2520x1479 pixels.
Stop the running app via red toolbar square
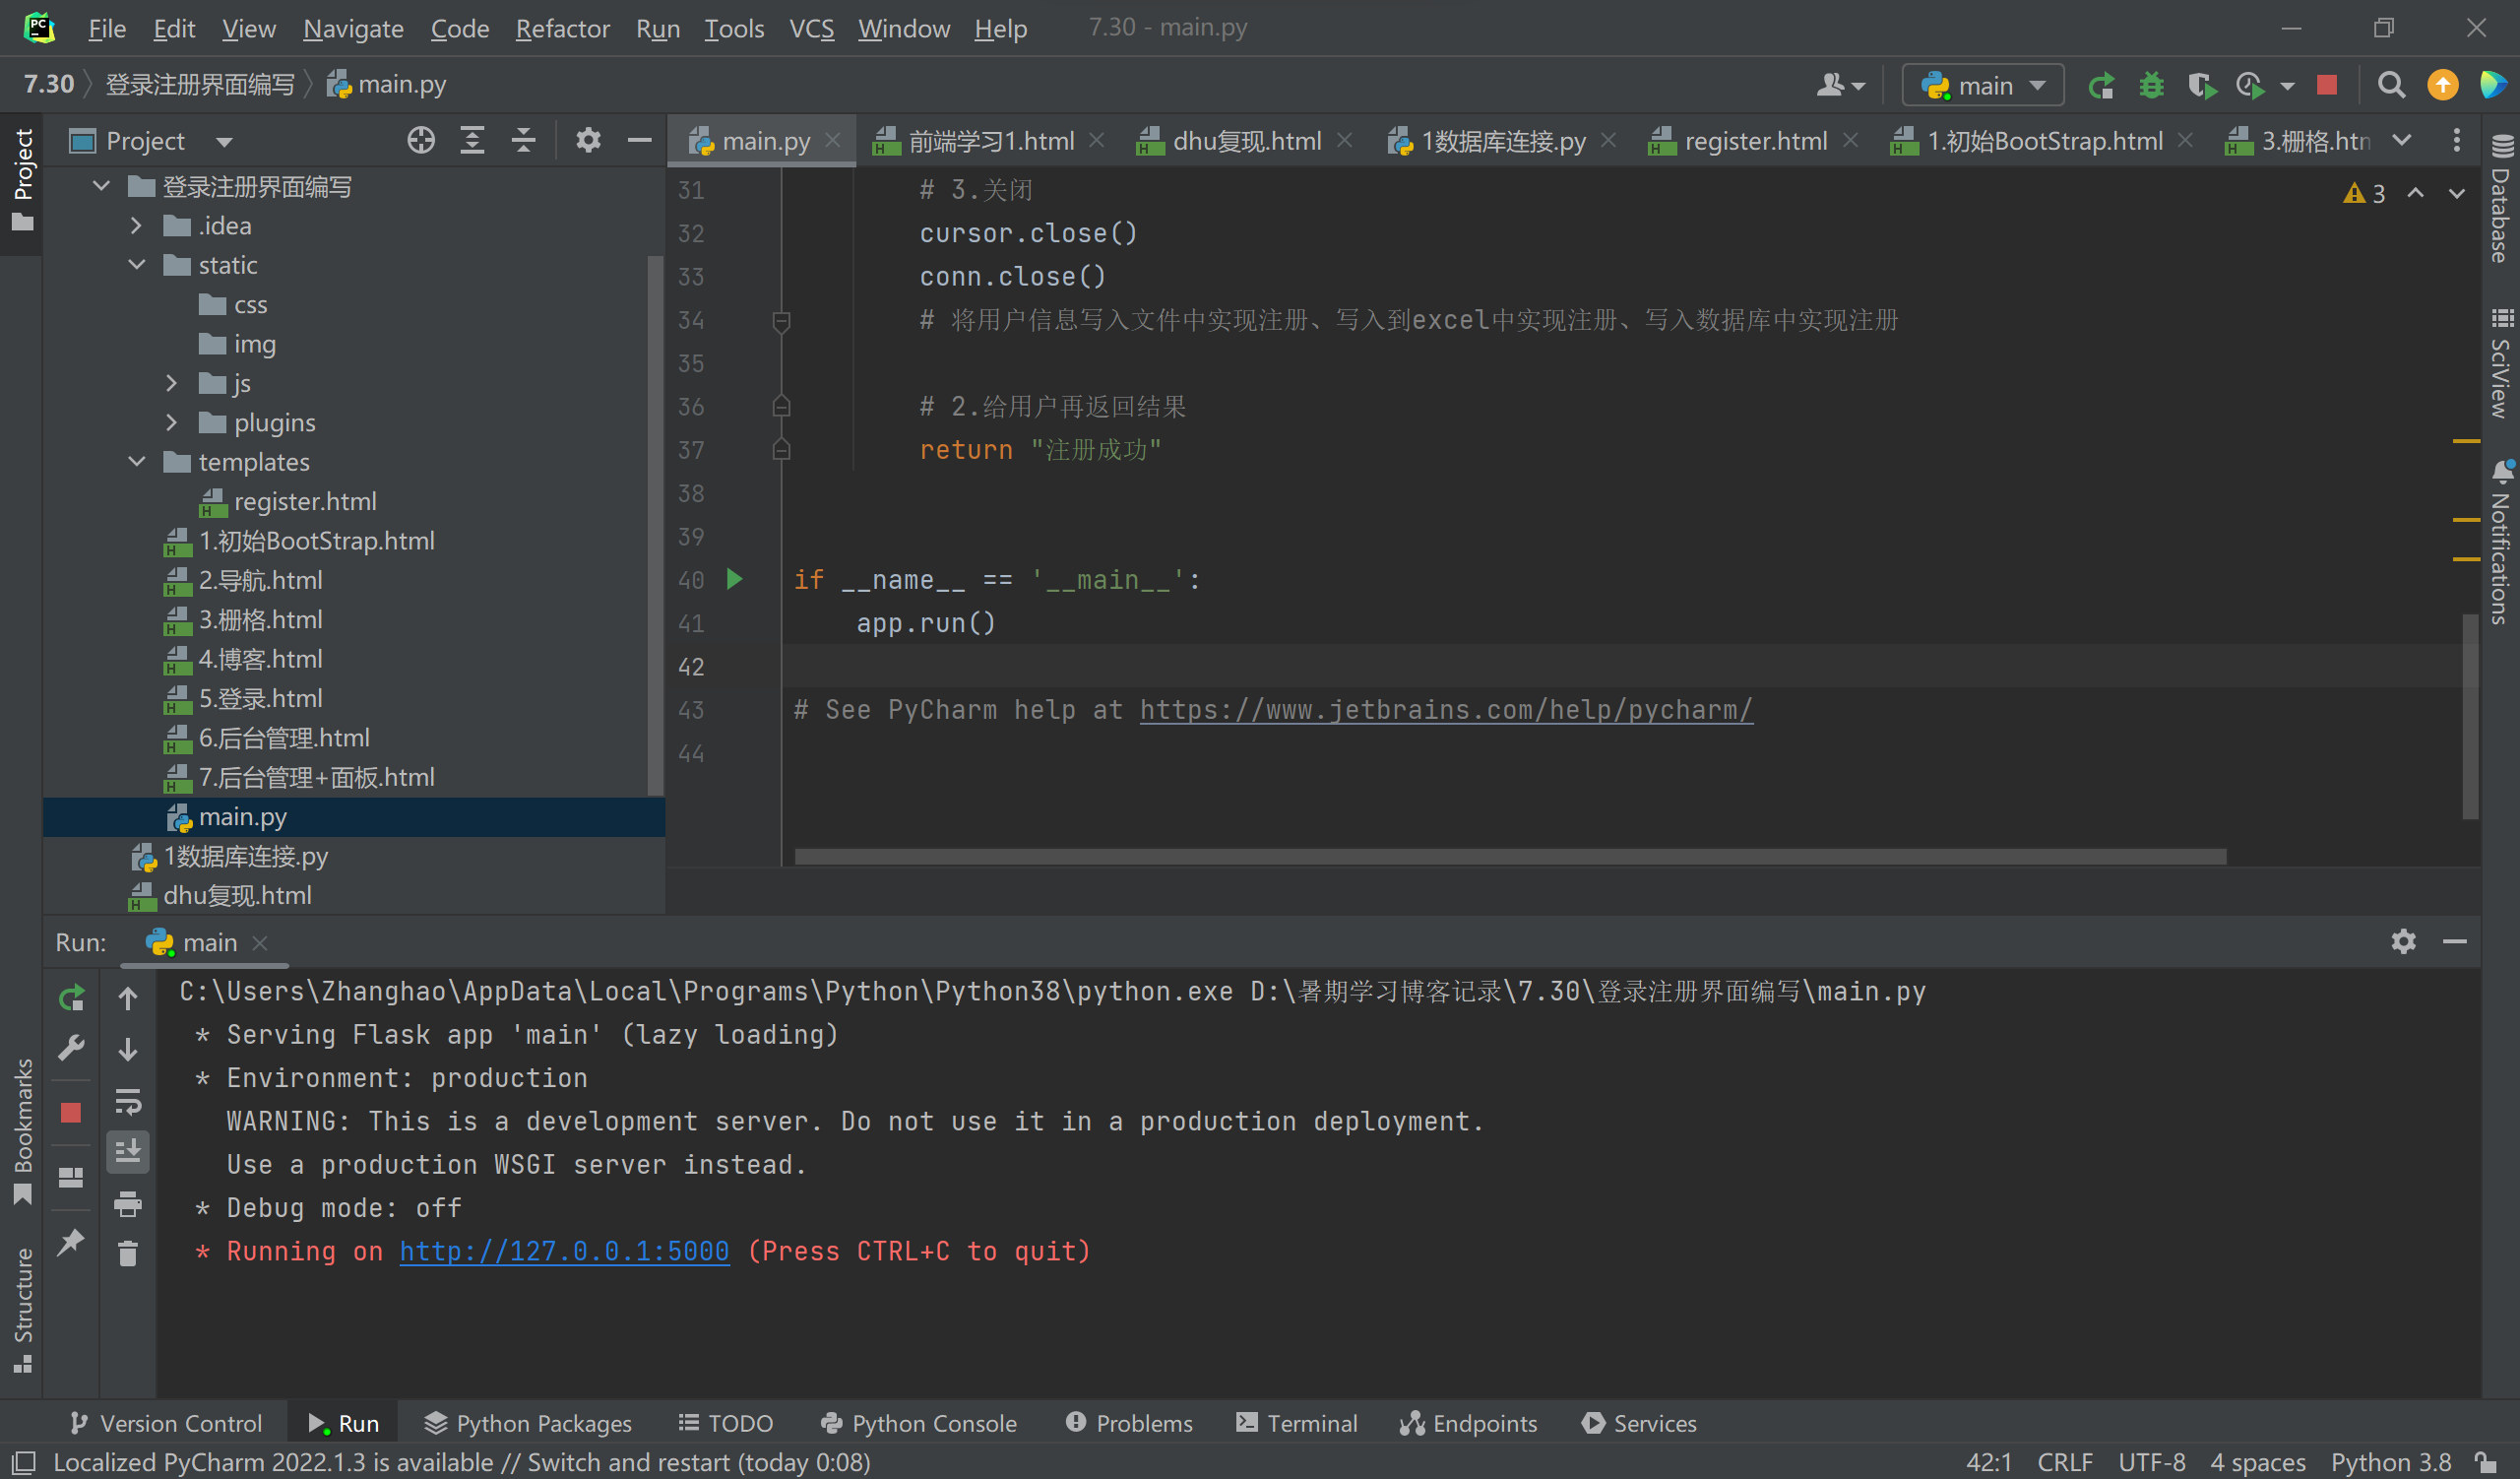(x=2326, y=86)
